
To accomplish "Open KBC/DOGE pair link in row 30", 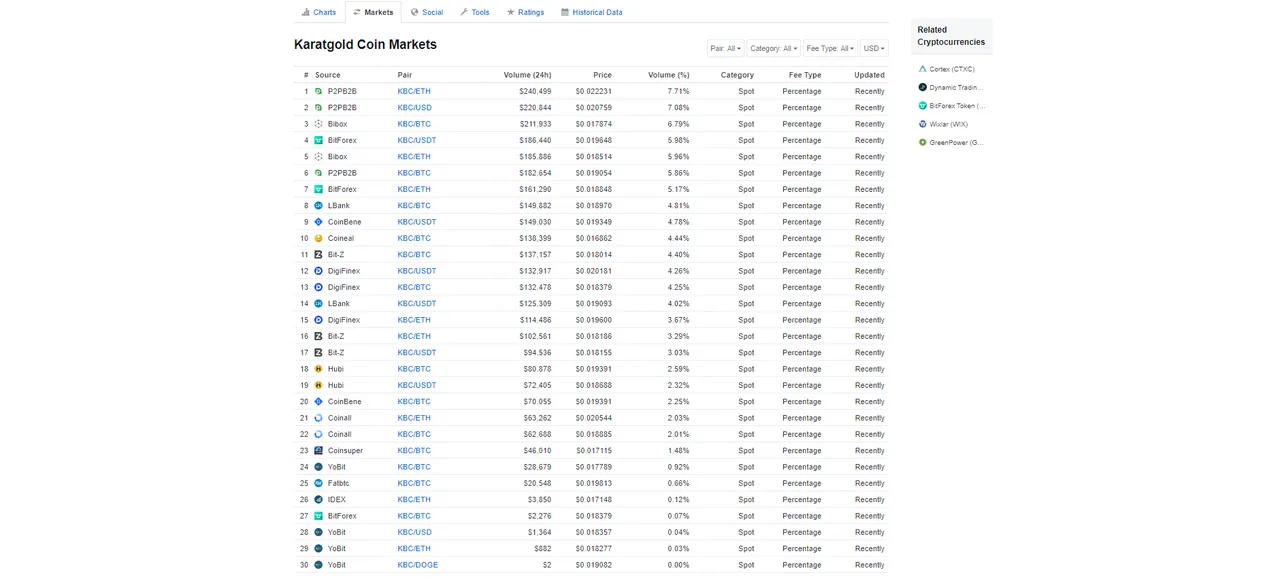I will 417,565.
